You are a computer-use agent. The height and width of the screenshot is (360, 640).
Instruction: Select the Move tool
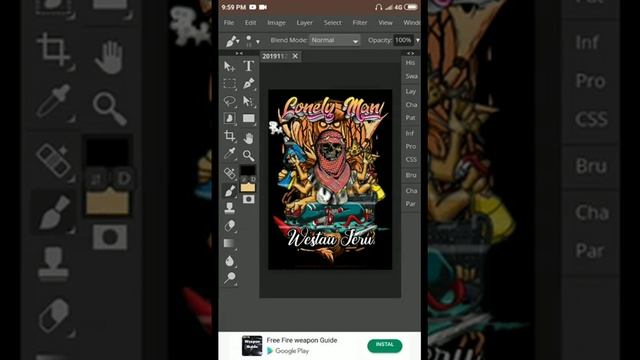[229, 67]
